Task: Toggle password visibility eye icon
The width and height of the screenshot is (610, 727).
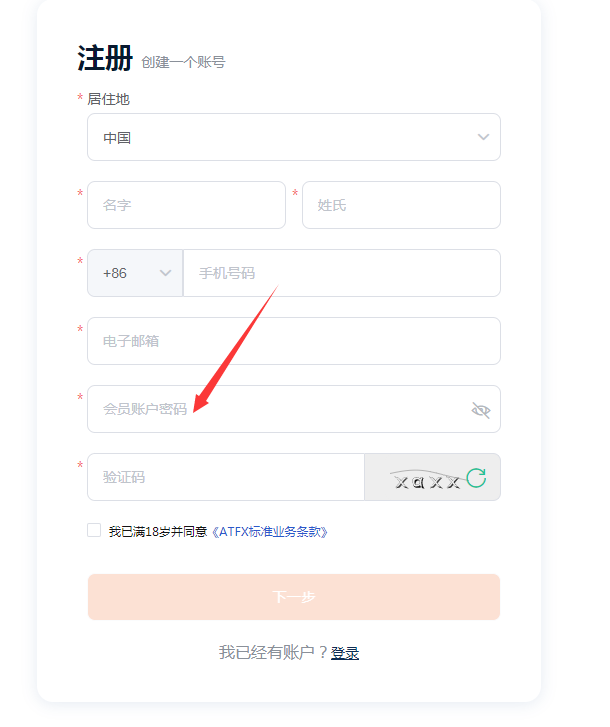Action: [481, 410]
